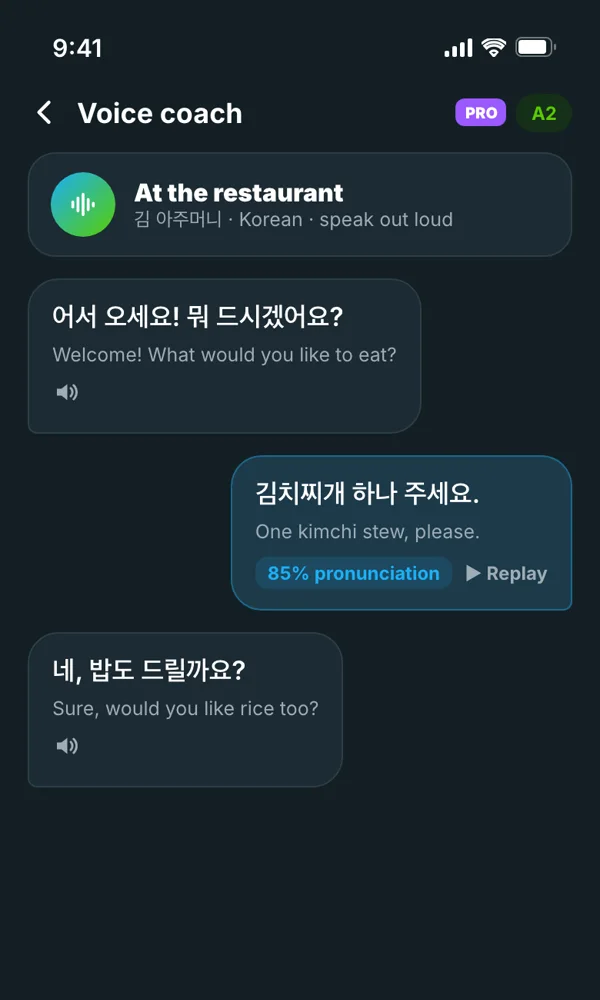The width and height of the screenshot is (600, 1000).
Task: Play audio for the rice question speaker icon
Action: click(67, 746)
